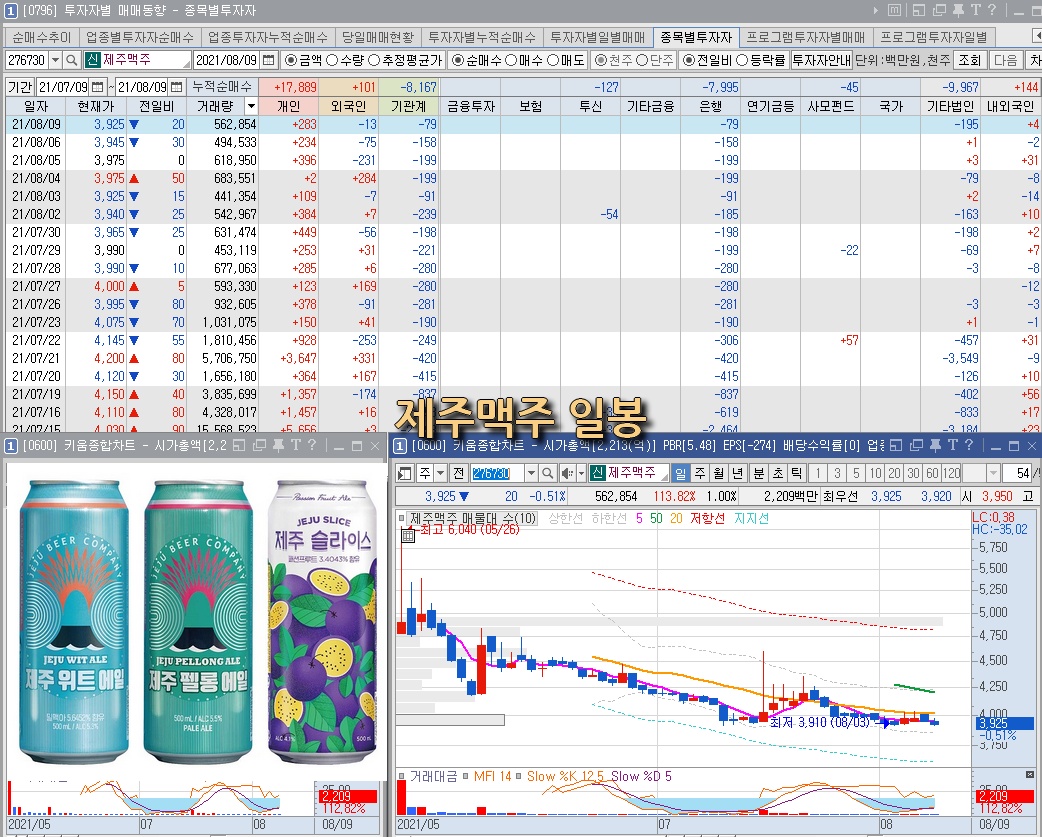This screenshot has width=1042, height=837.
Task: Click the window link icon in right chart title bar
Action: (x=918, y=446)
